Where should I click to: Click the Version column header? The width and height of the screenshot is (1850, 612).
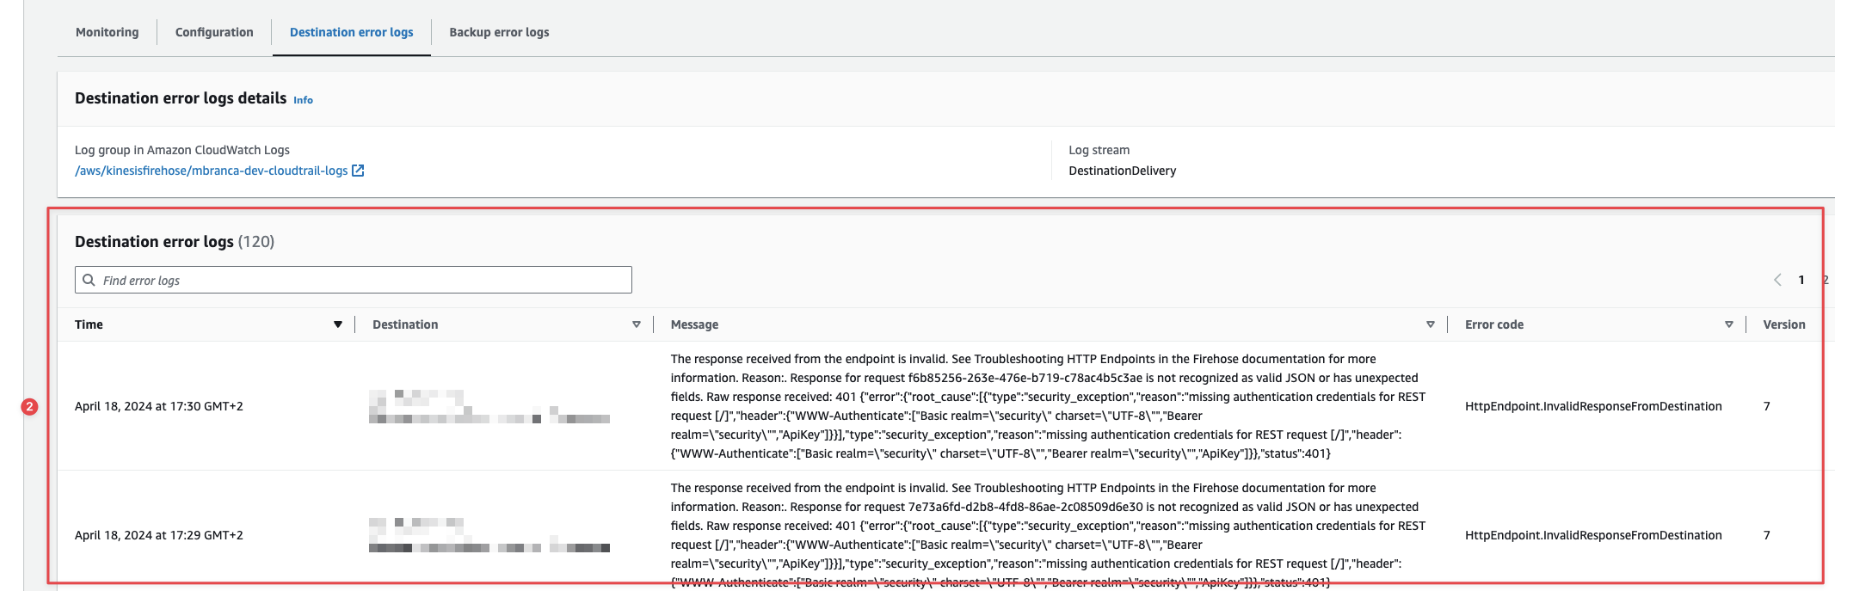click(1783, 325)
